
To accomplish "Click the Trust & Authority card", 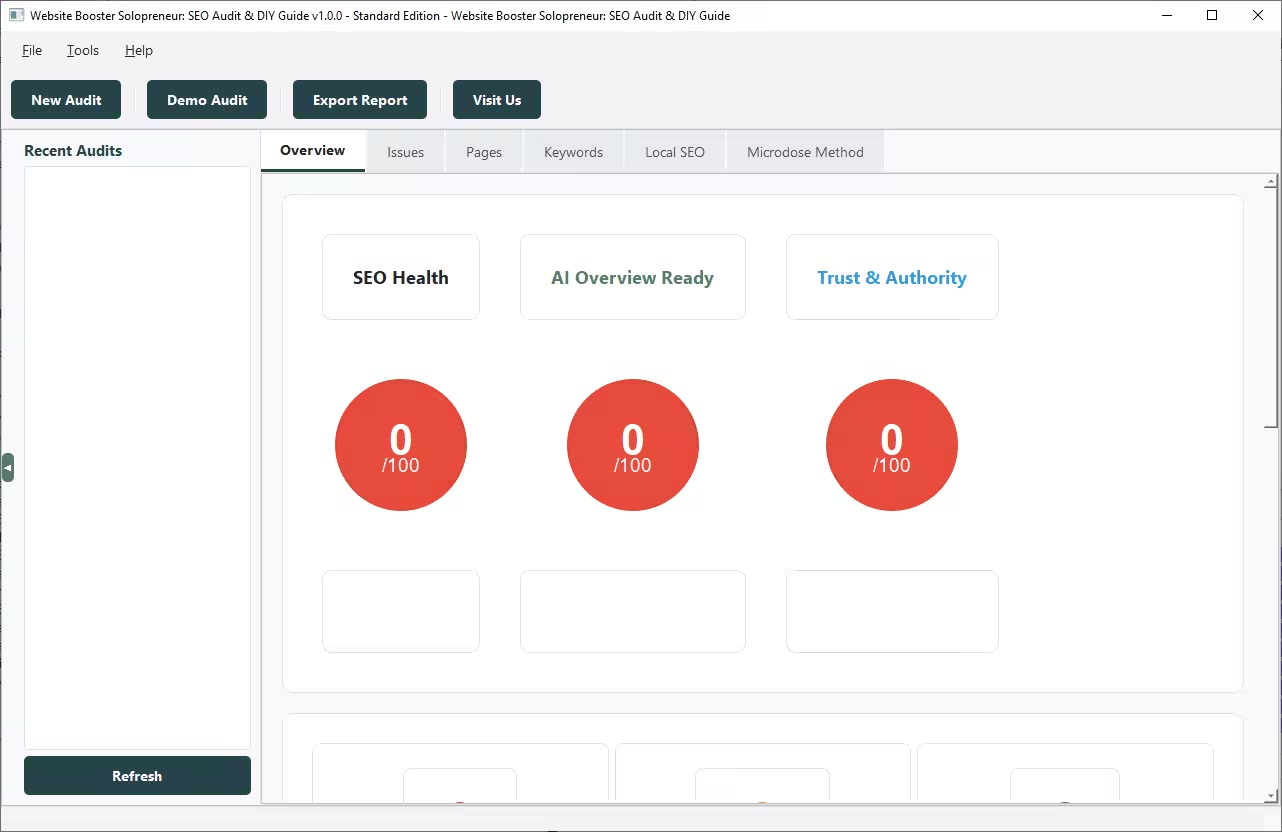I will pyautogui.click(x=891, y=278).
